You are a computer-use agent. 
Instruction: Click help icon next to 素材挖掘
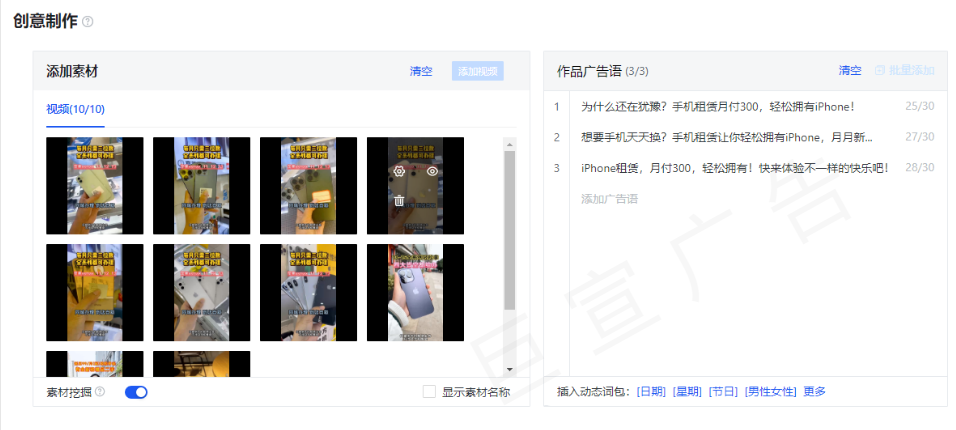pos(100,392)
